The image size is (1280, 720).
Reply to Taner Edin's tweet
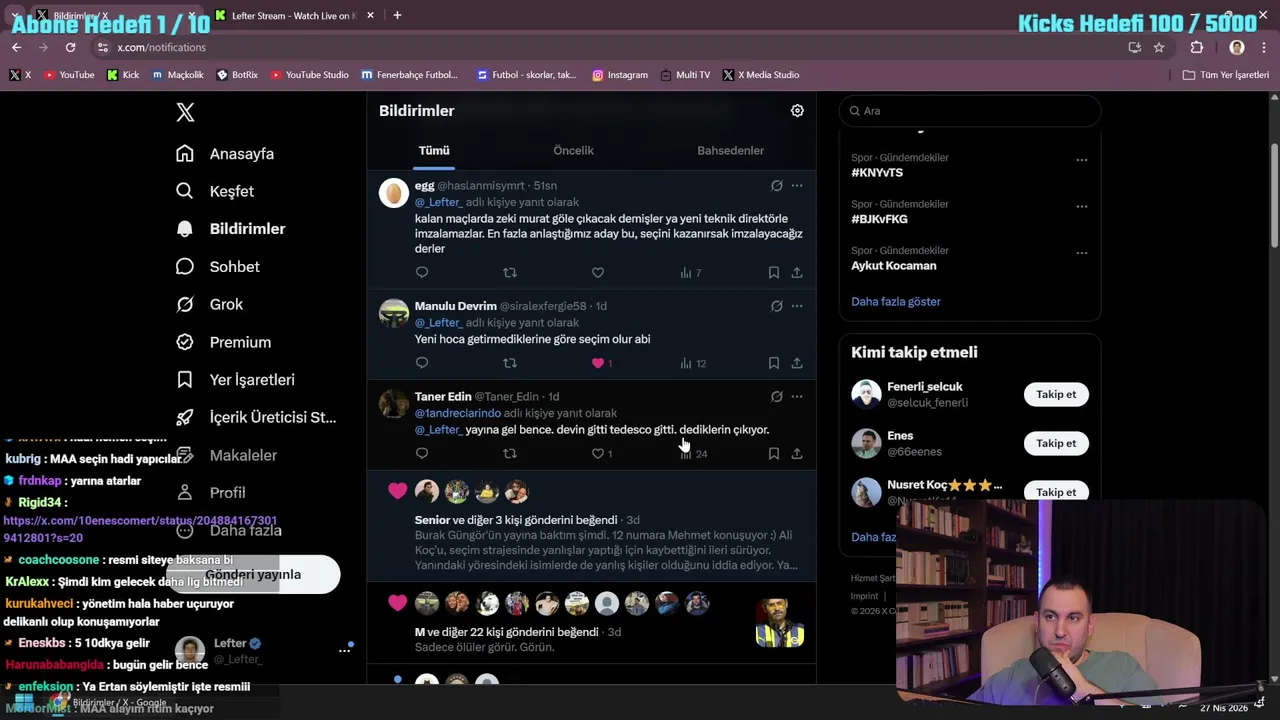pos(422,453)
